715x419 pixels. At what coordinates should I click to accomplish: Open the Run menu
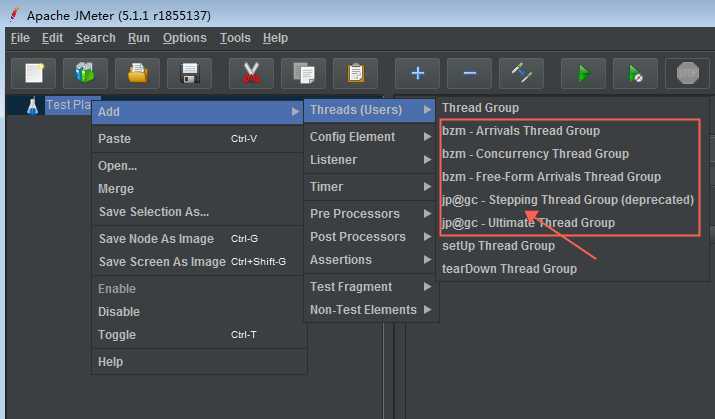click(139, 38)
